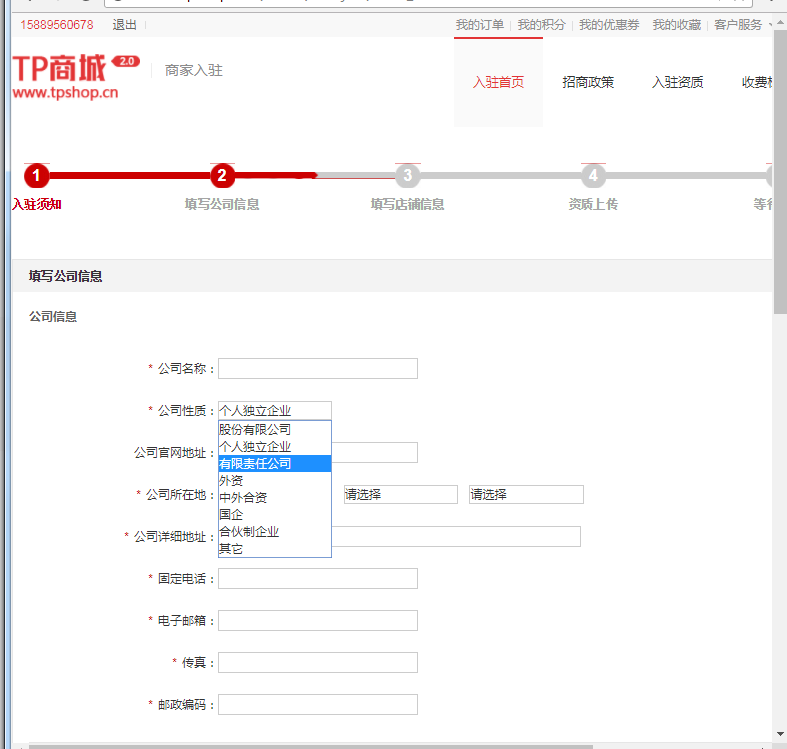
Task: Go to 入驻资质 tab
Action: (677, 82)
